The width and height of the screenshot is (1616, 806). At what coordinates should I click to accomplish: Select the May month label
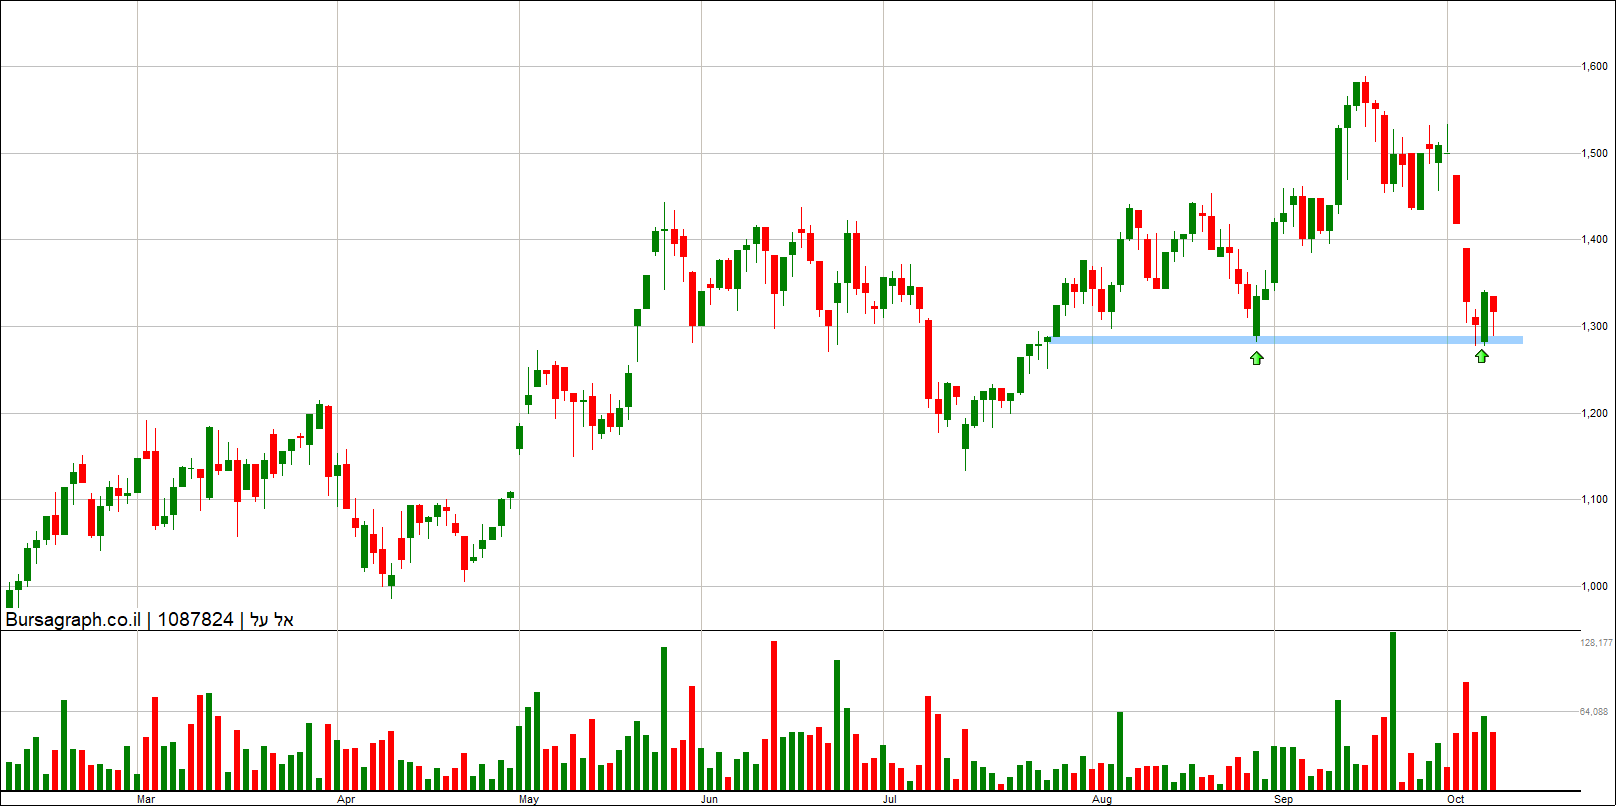click(529, 799)
